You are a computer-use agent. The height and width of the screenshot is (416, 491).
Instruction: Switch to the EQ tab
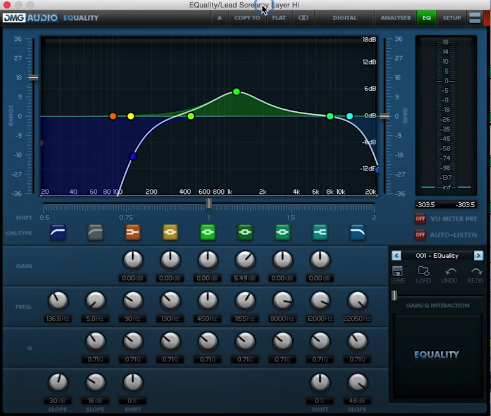coord(426,18)
